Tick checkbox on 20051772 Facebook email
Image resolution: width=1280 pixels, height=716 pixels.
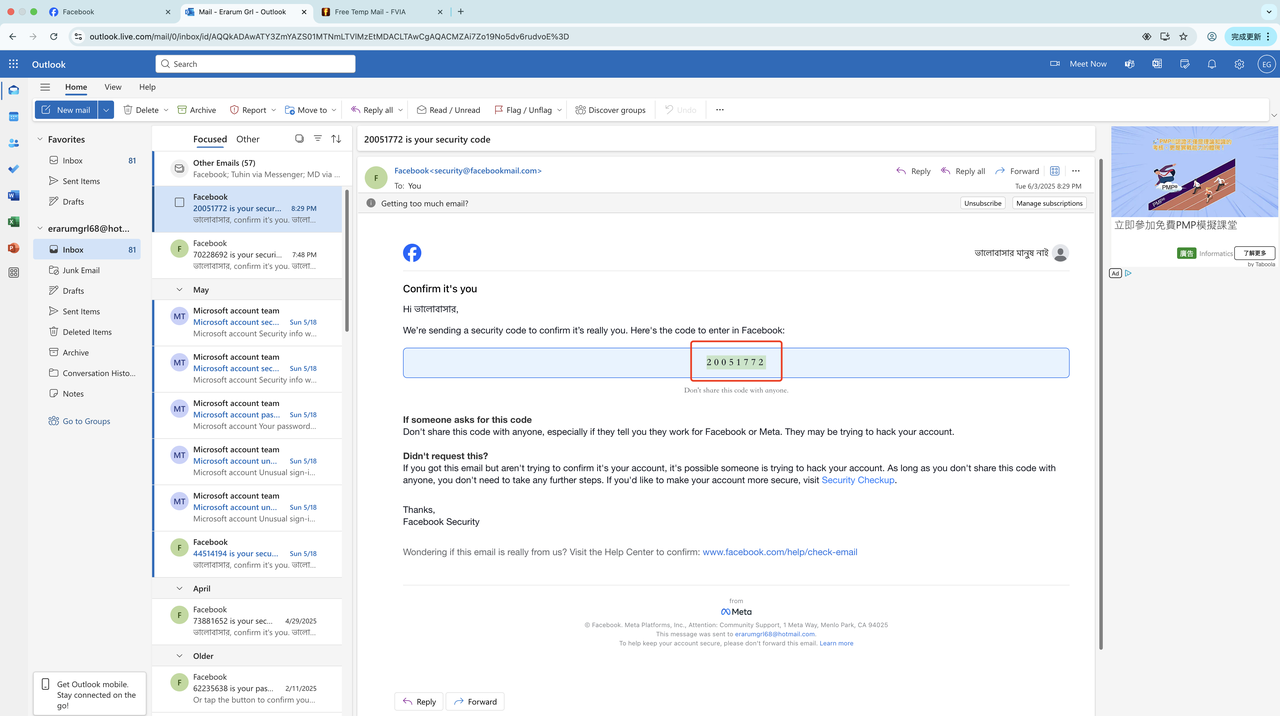click(x=179, y=202)
